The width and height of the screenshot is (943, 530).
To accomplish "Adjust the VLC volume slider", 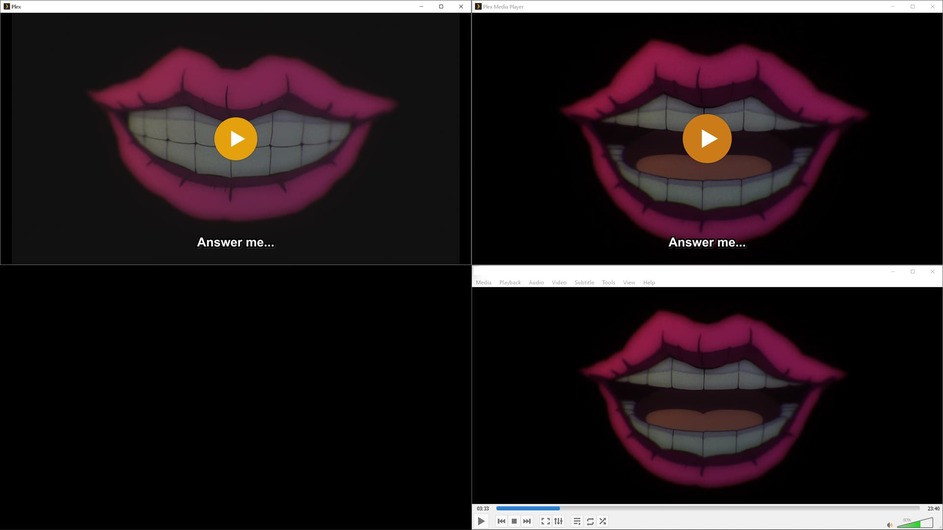I will pyautogui.click(x=915, y=523).
